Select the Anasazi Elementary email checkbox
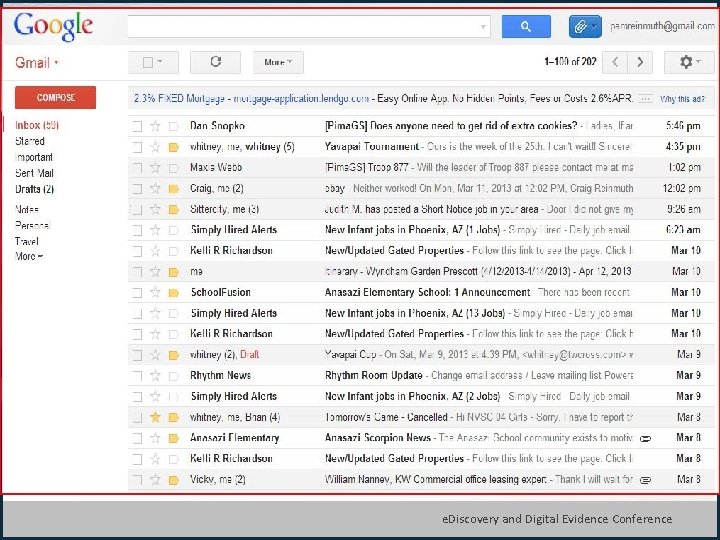The width and height of the screenshot is (720, 540). pos(137,438)
